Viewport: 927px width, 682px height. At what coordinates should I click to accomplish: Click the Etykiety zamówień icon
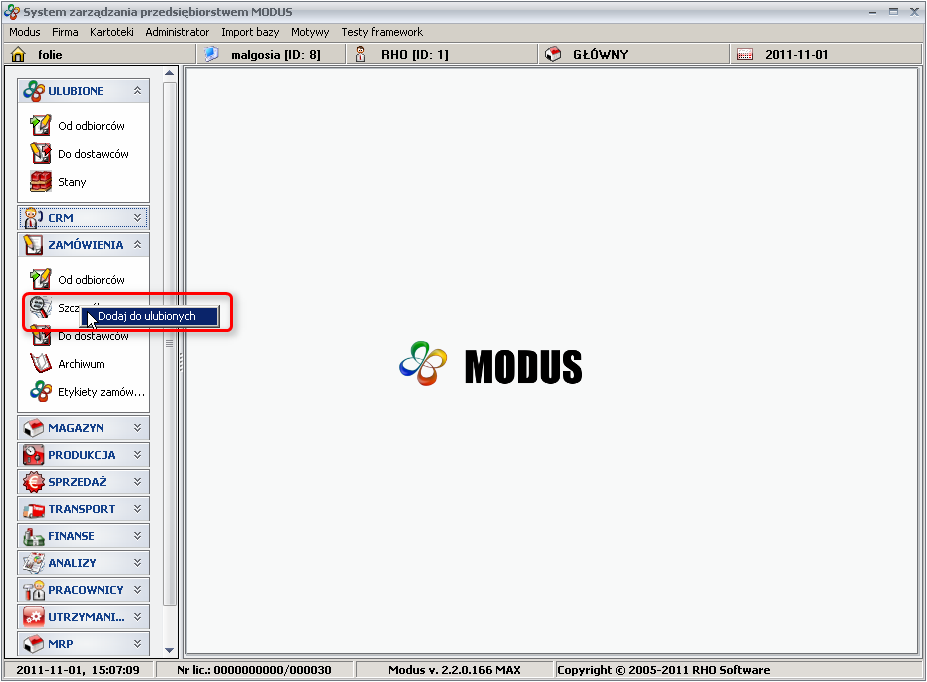[41, 391]
